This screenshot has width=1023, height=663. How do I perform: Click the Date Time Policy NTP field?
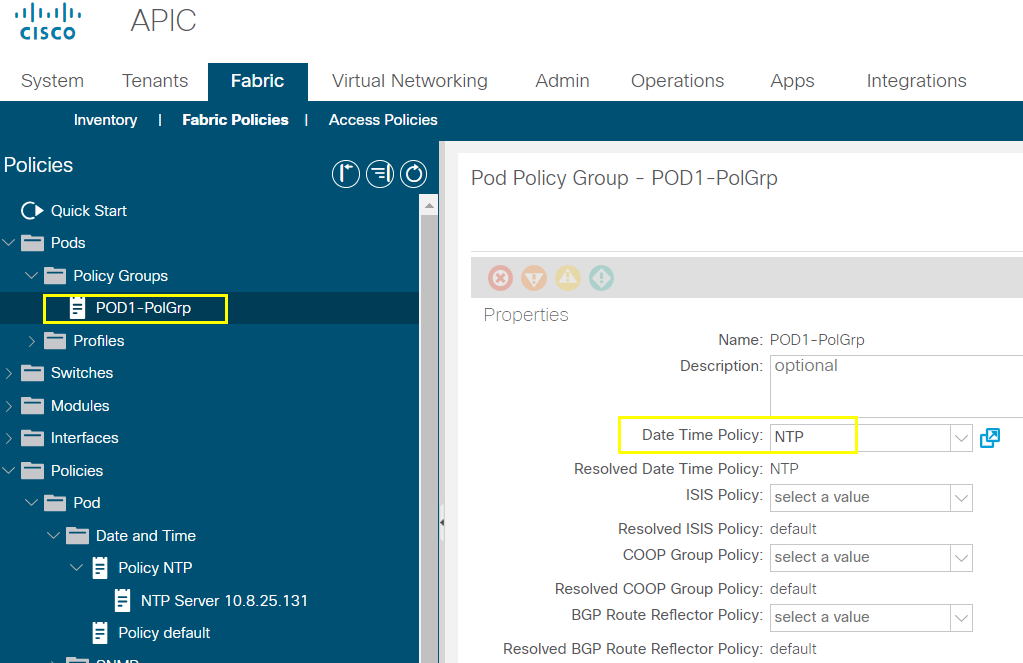pos(860,438)
